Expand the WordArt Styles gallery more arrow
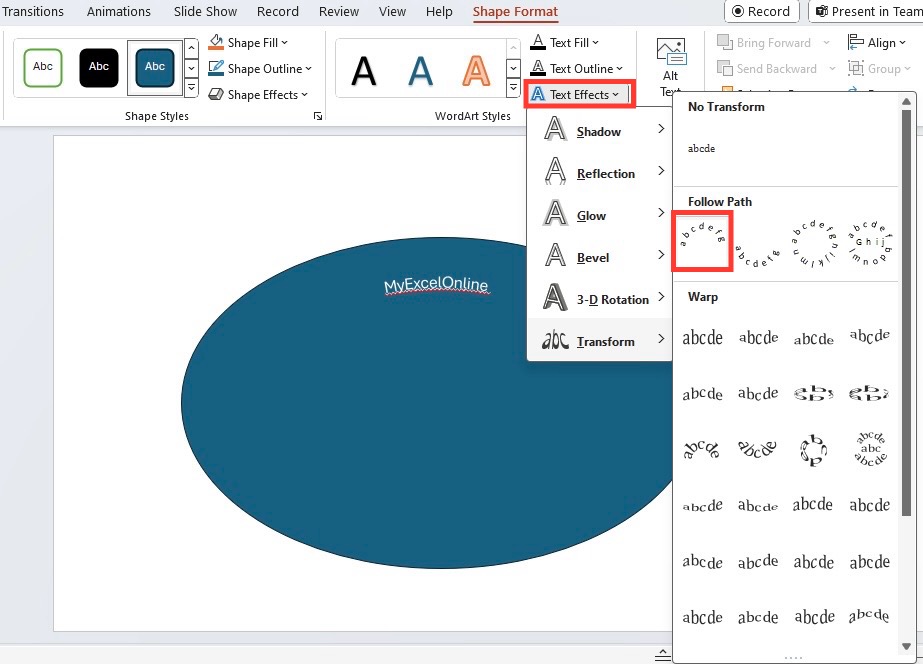 pos(513,88)
